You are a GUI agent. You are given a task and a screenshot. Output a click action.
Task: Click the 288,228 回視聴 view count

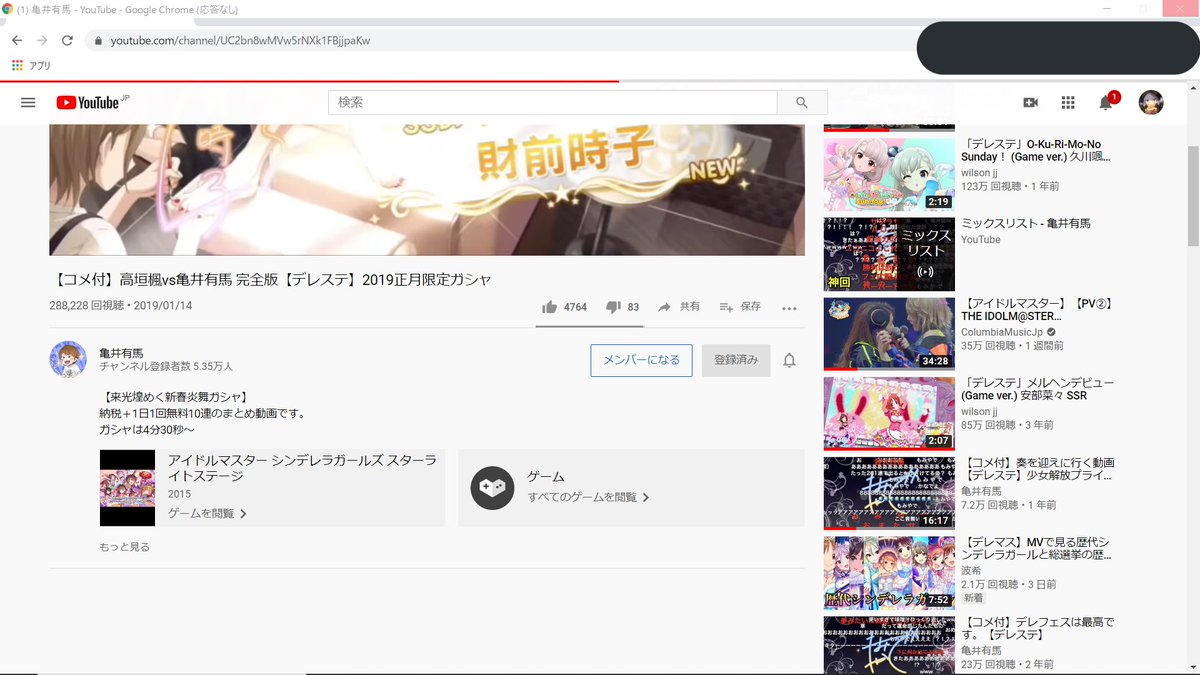88,306
